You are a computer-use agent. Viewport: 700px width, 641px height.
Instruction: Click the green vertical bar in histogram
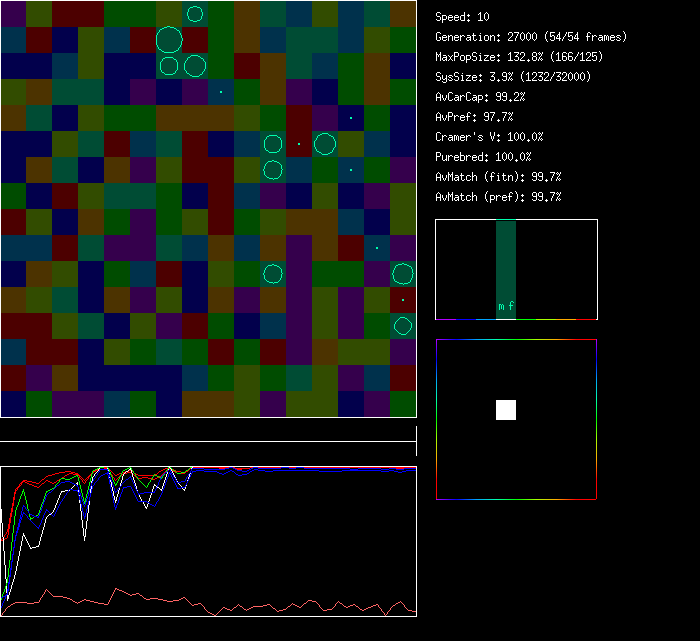506,260
